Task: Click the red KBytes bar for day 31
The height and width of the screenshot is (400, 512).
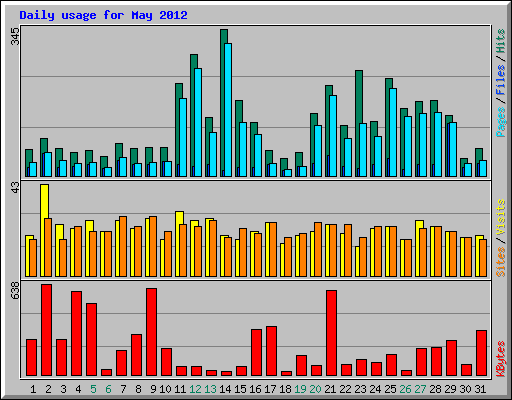Action: coord(481,353)
